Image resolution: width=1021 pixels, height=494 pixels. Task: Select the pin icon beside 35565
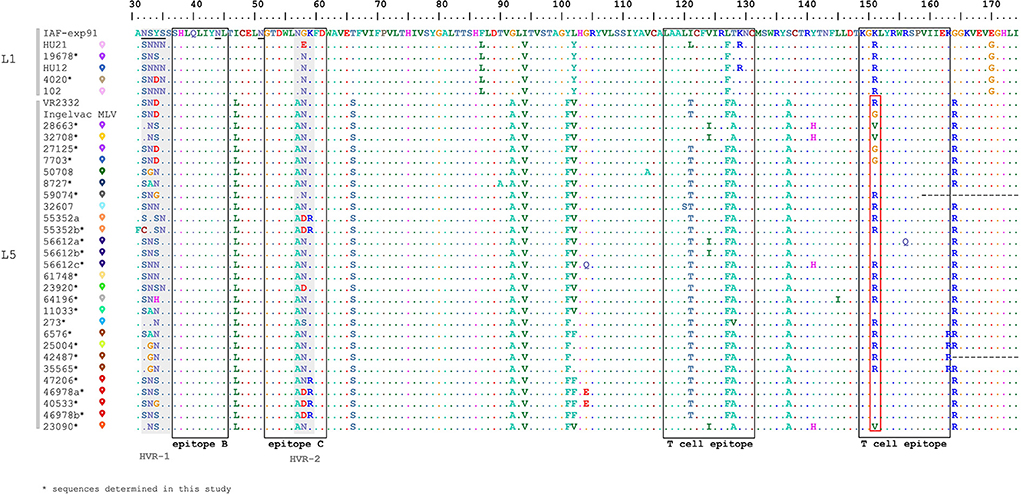[102, 368]
